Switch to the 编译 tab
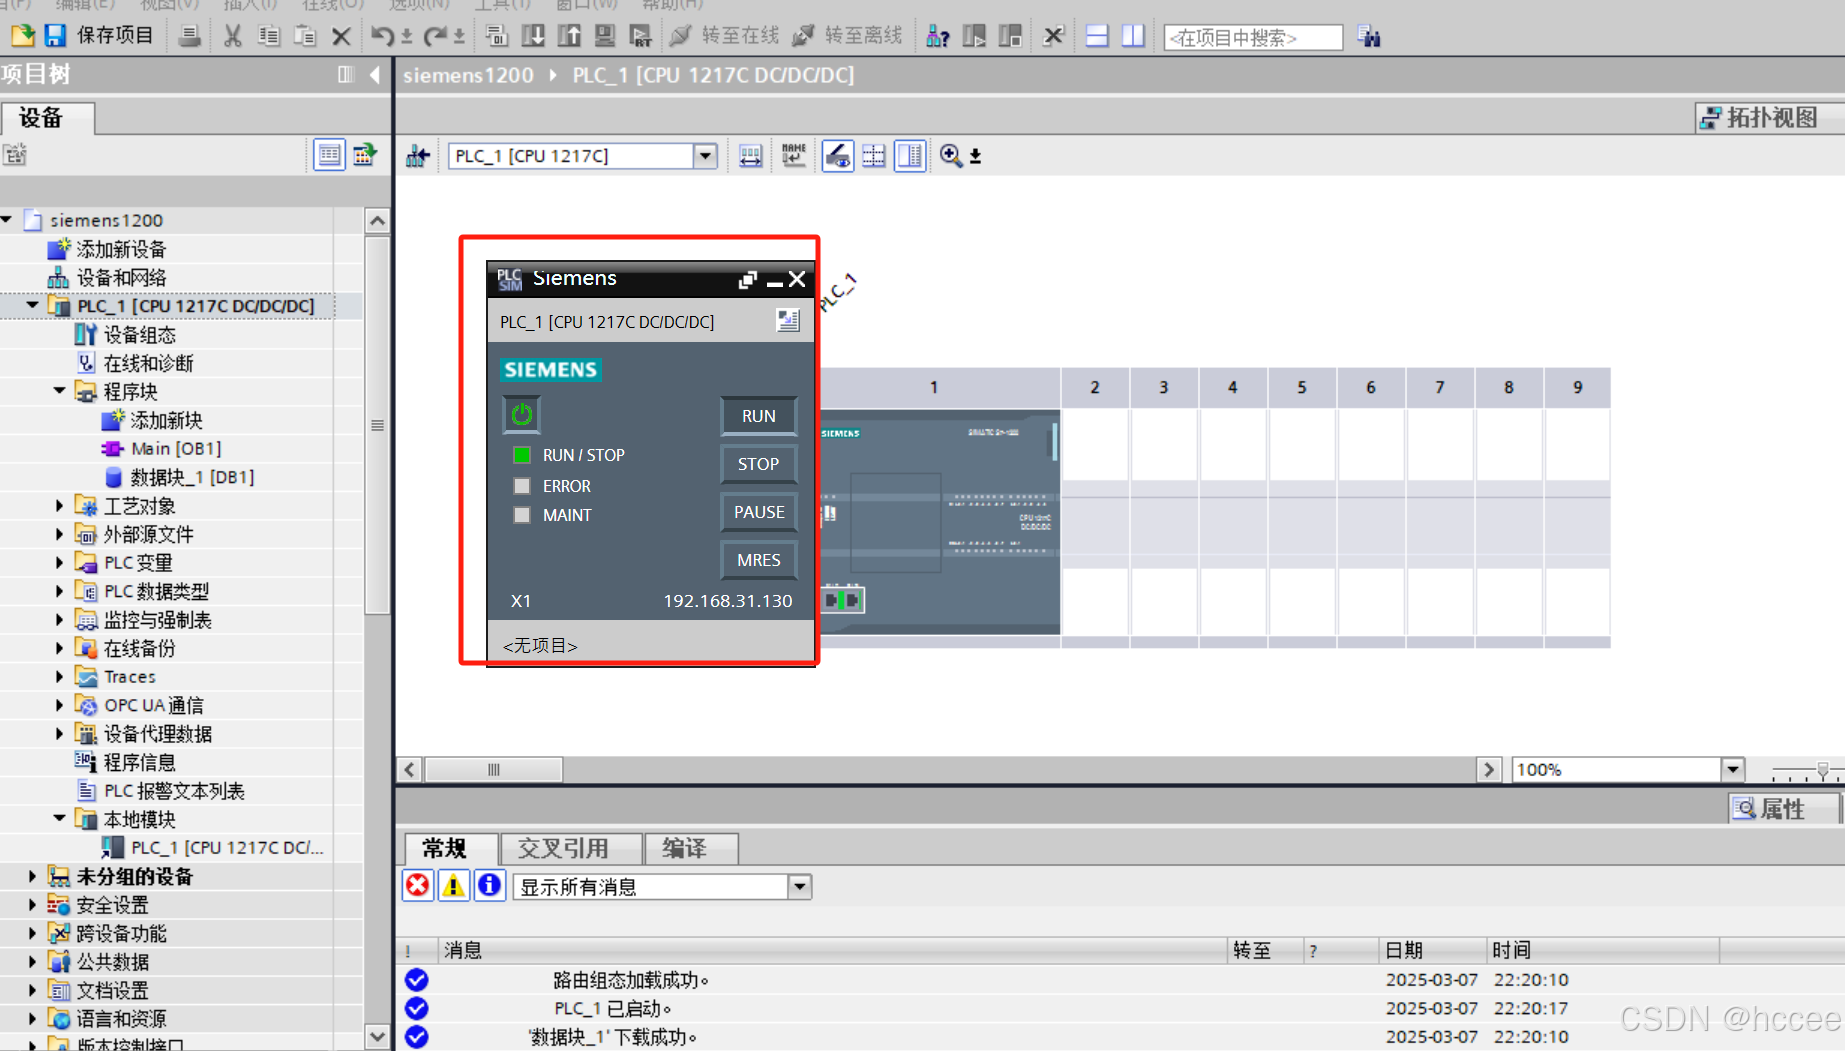 pyautogui.click(x=691, y=848)
